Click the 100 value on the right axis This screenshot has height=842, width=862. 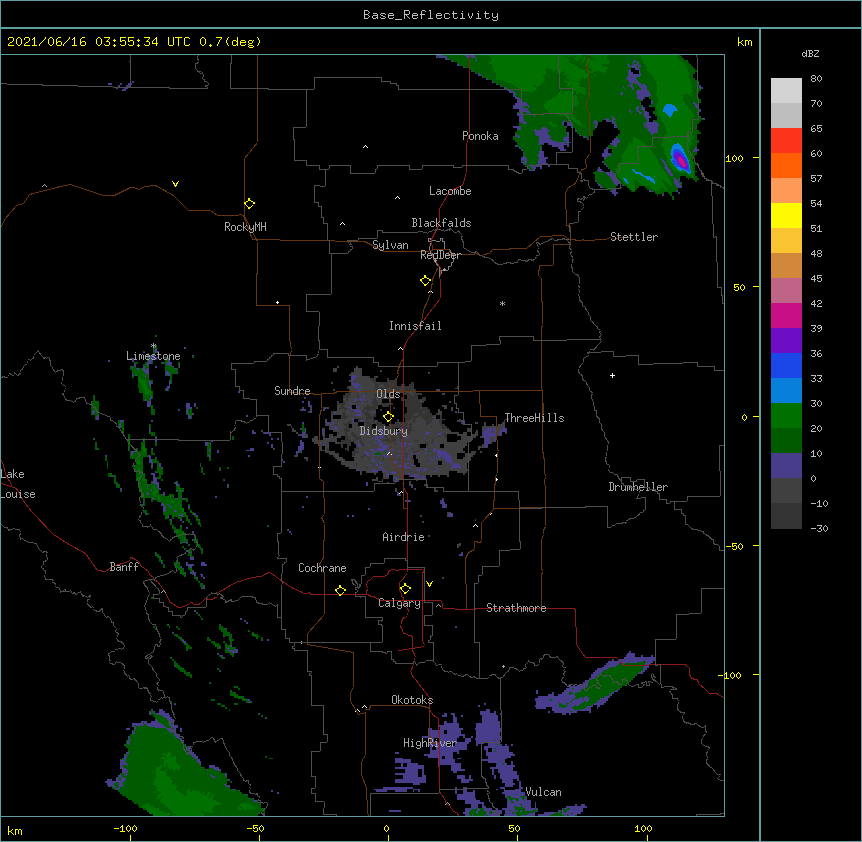tap(734, 158)
